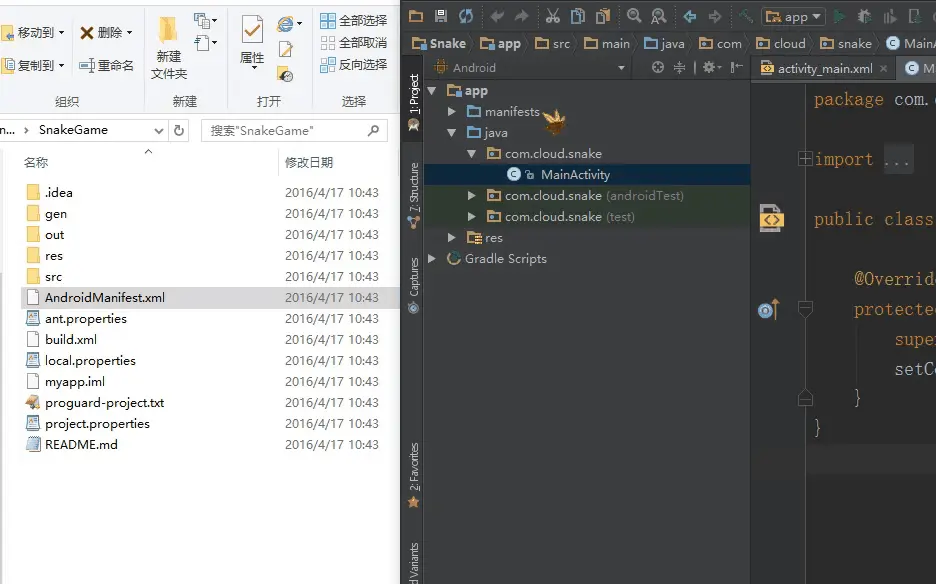Screen dimensions: 936x584
Task: Open the Internet Explorer open-with dropdown
Action: point(300,23)
